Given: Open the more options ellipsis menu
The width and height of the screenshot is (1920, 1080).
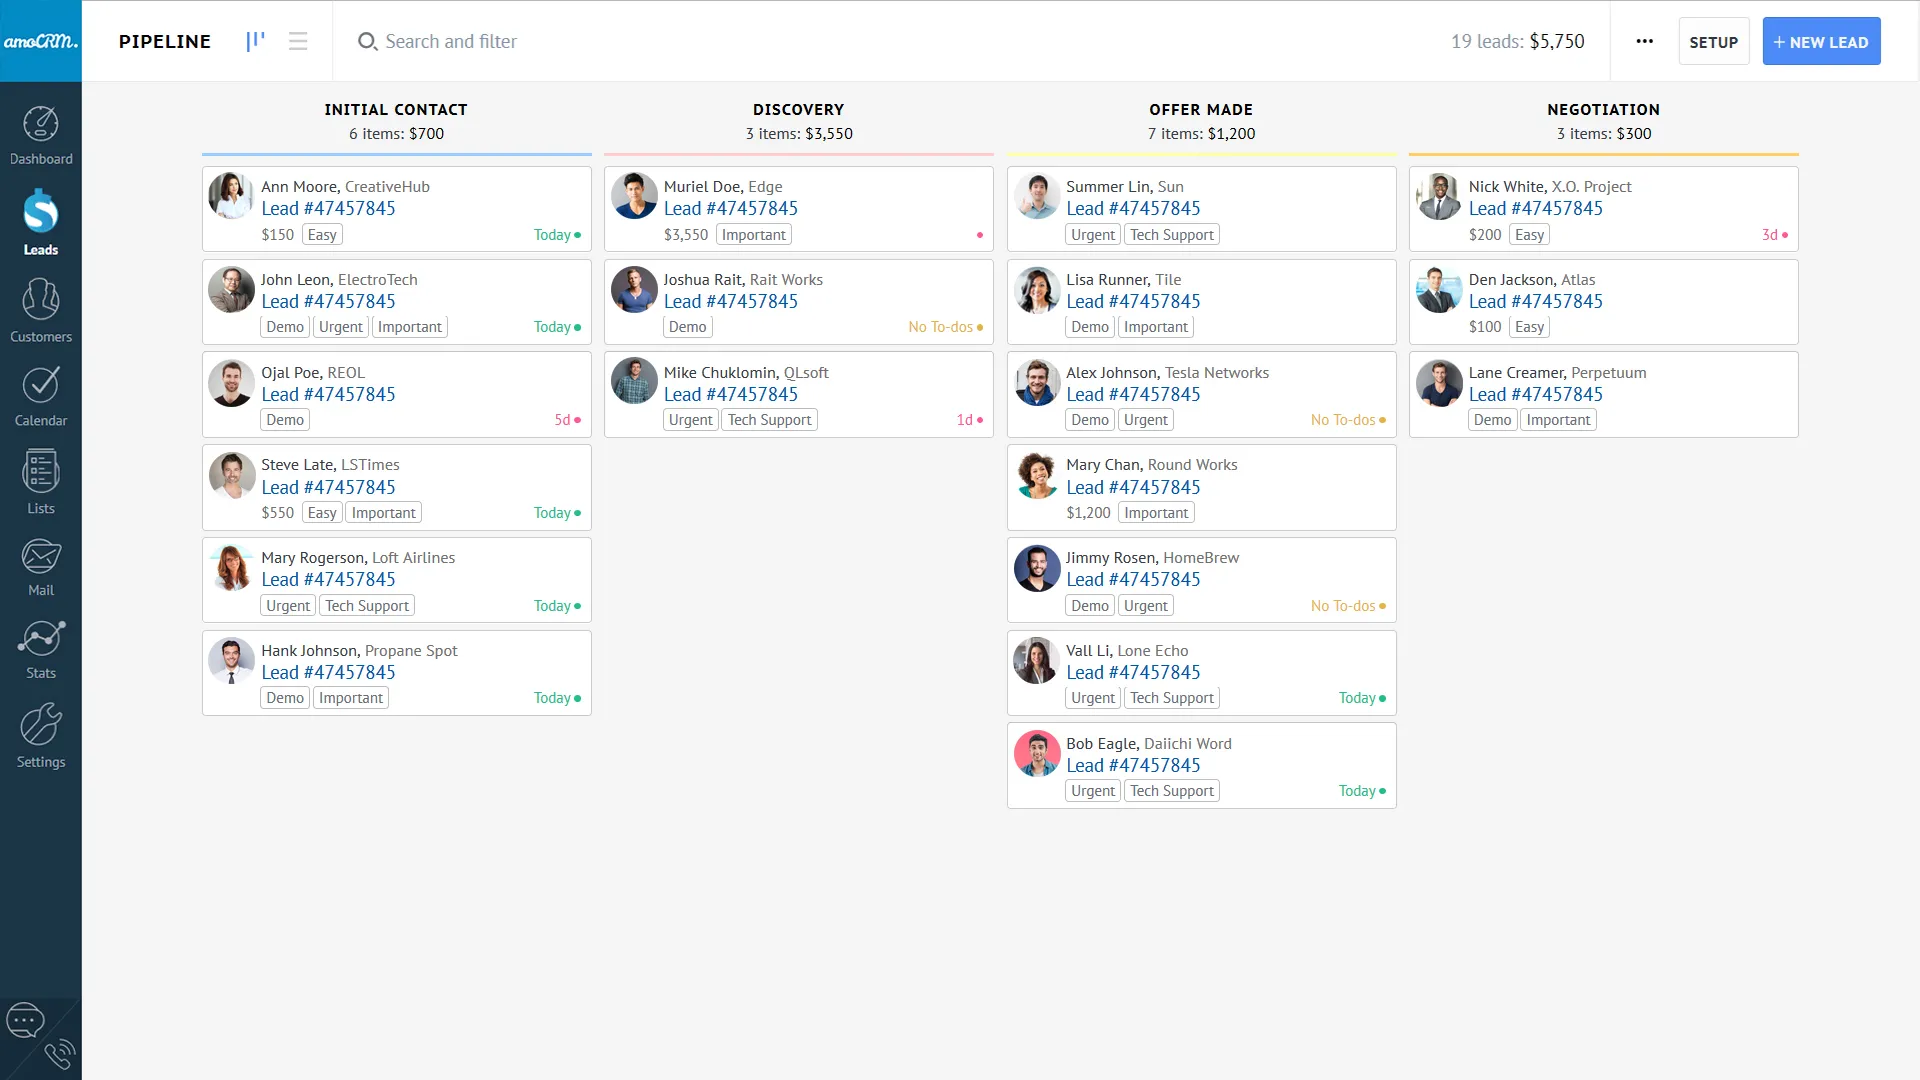Looking at the screenshot, I should (x=1645, y=41).
